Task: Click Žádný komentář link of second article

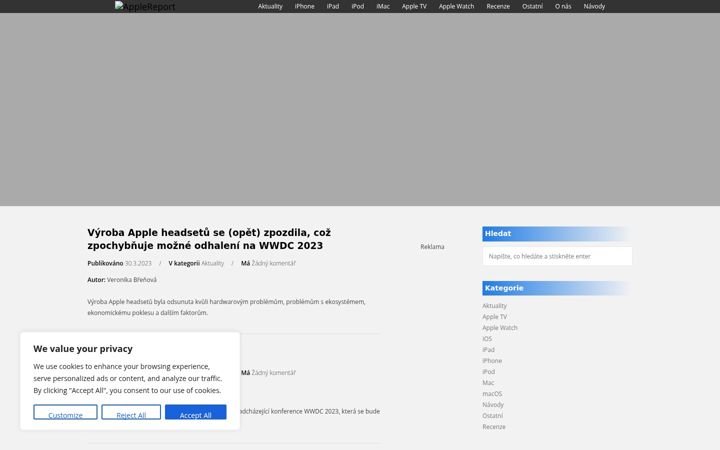Action: (274, 372)
